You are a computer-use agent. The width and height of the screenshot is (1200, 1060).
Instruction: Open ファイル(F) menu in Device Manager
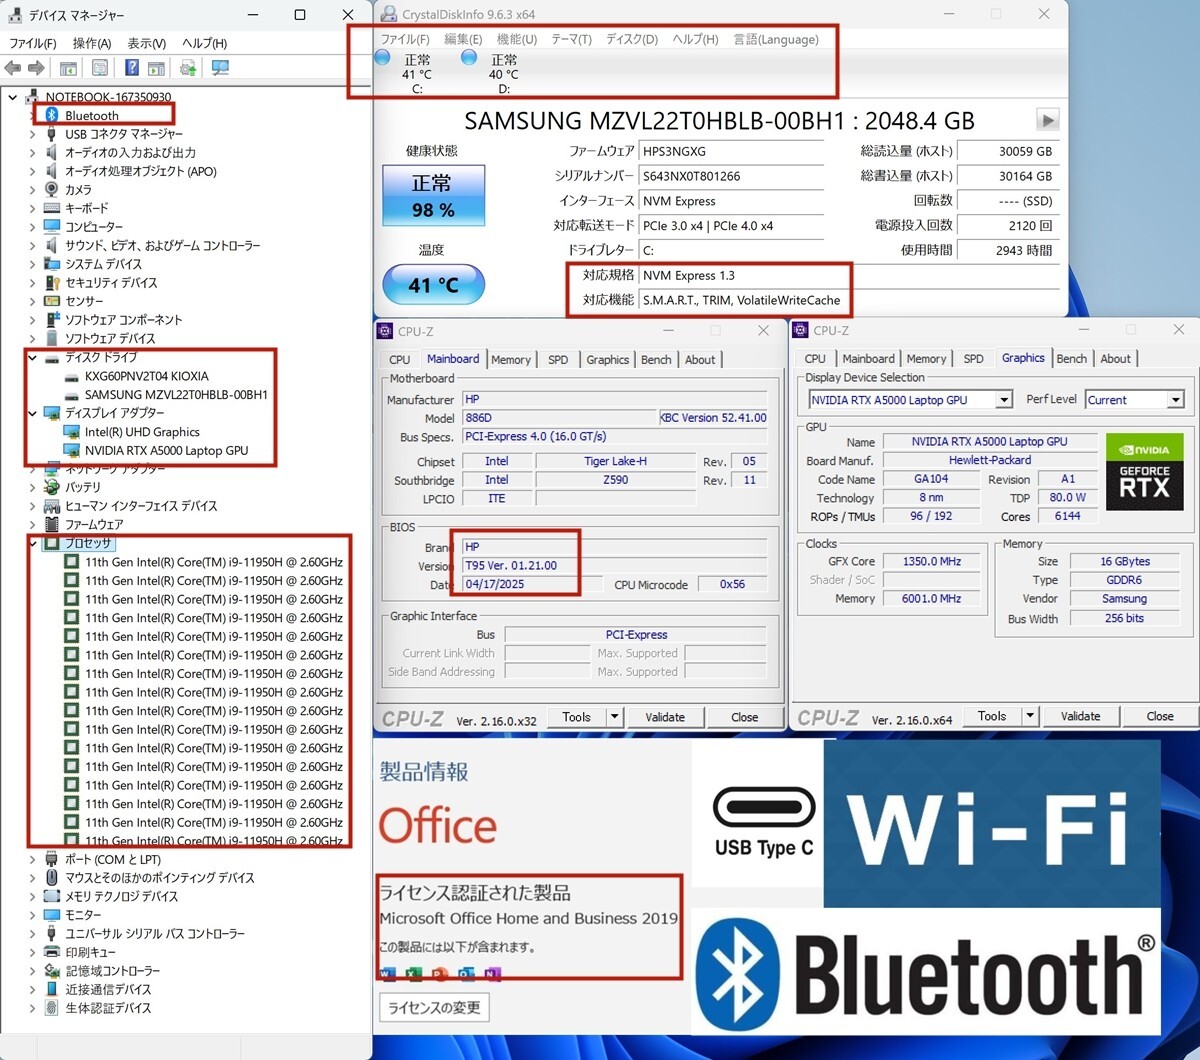[33, 43]
